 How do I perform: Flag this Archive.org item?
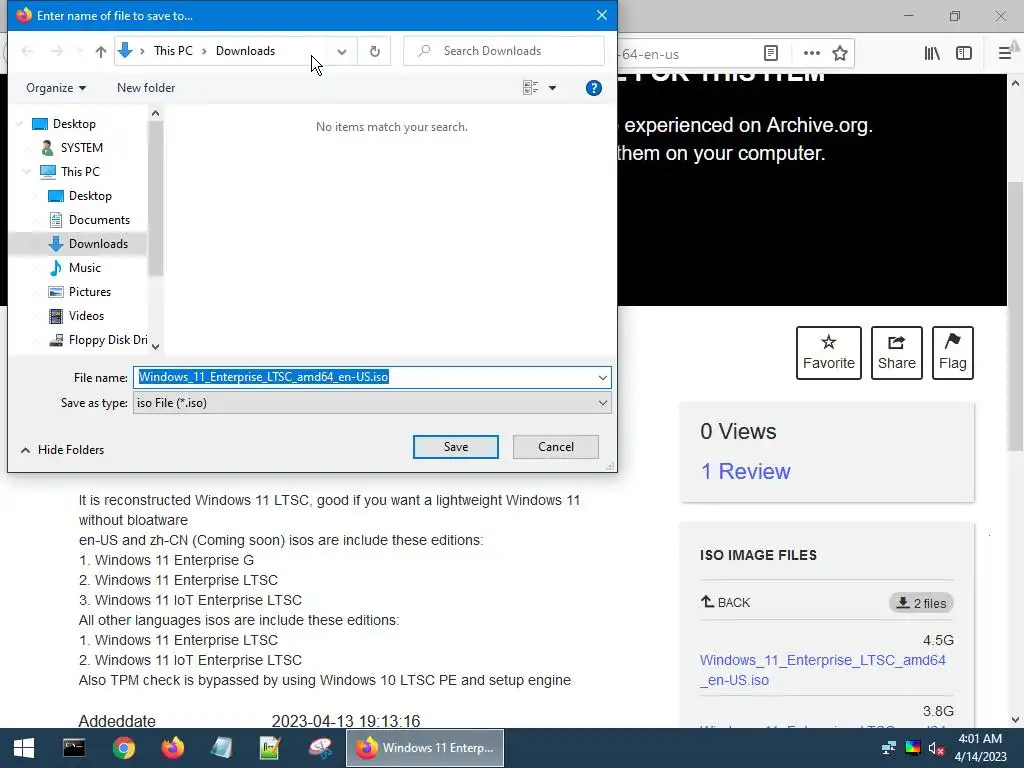pyautogui.click(x=952, y=353)
